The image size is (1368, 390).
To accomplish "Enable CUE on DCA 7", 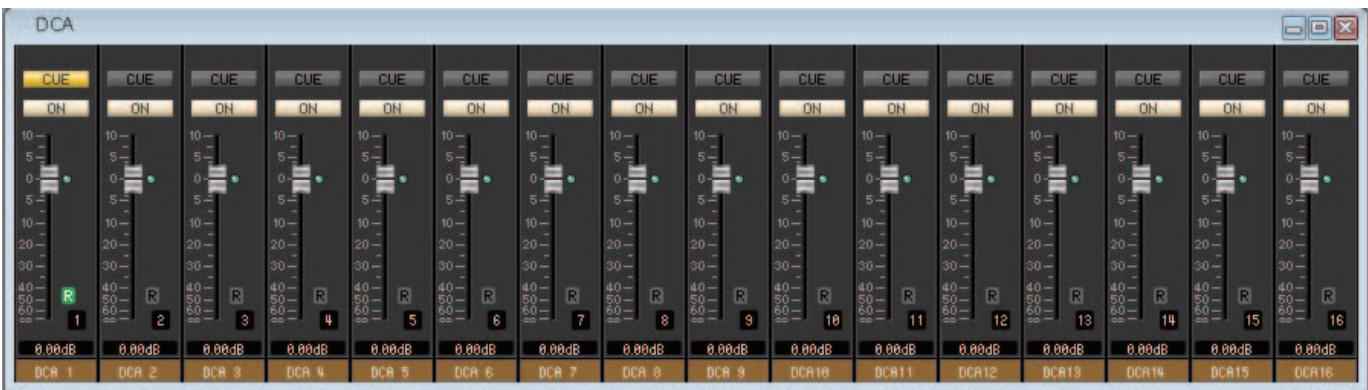I will (560, 79).
